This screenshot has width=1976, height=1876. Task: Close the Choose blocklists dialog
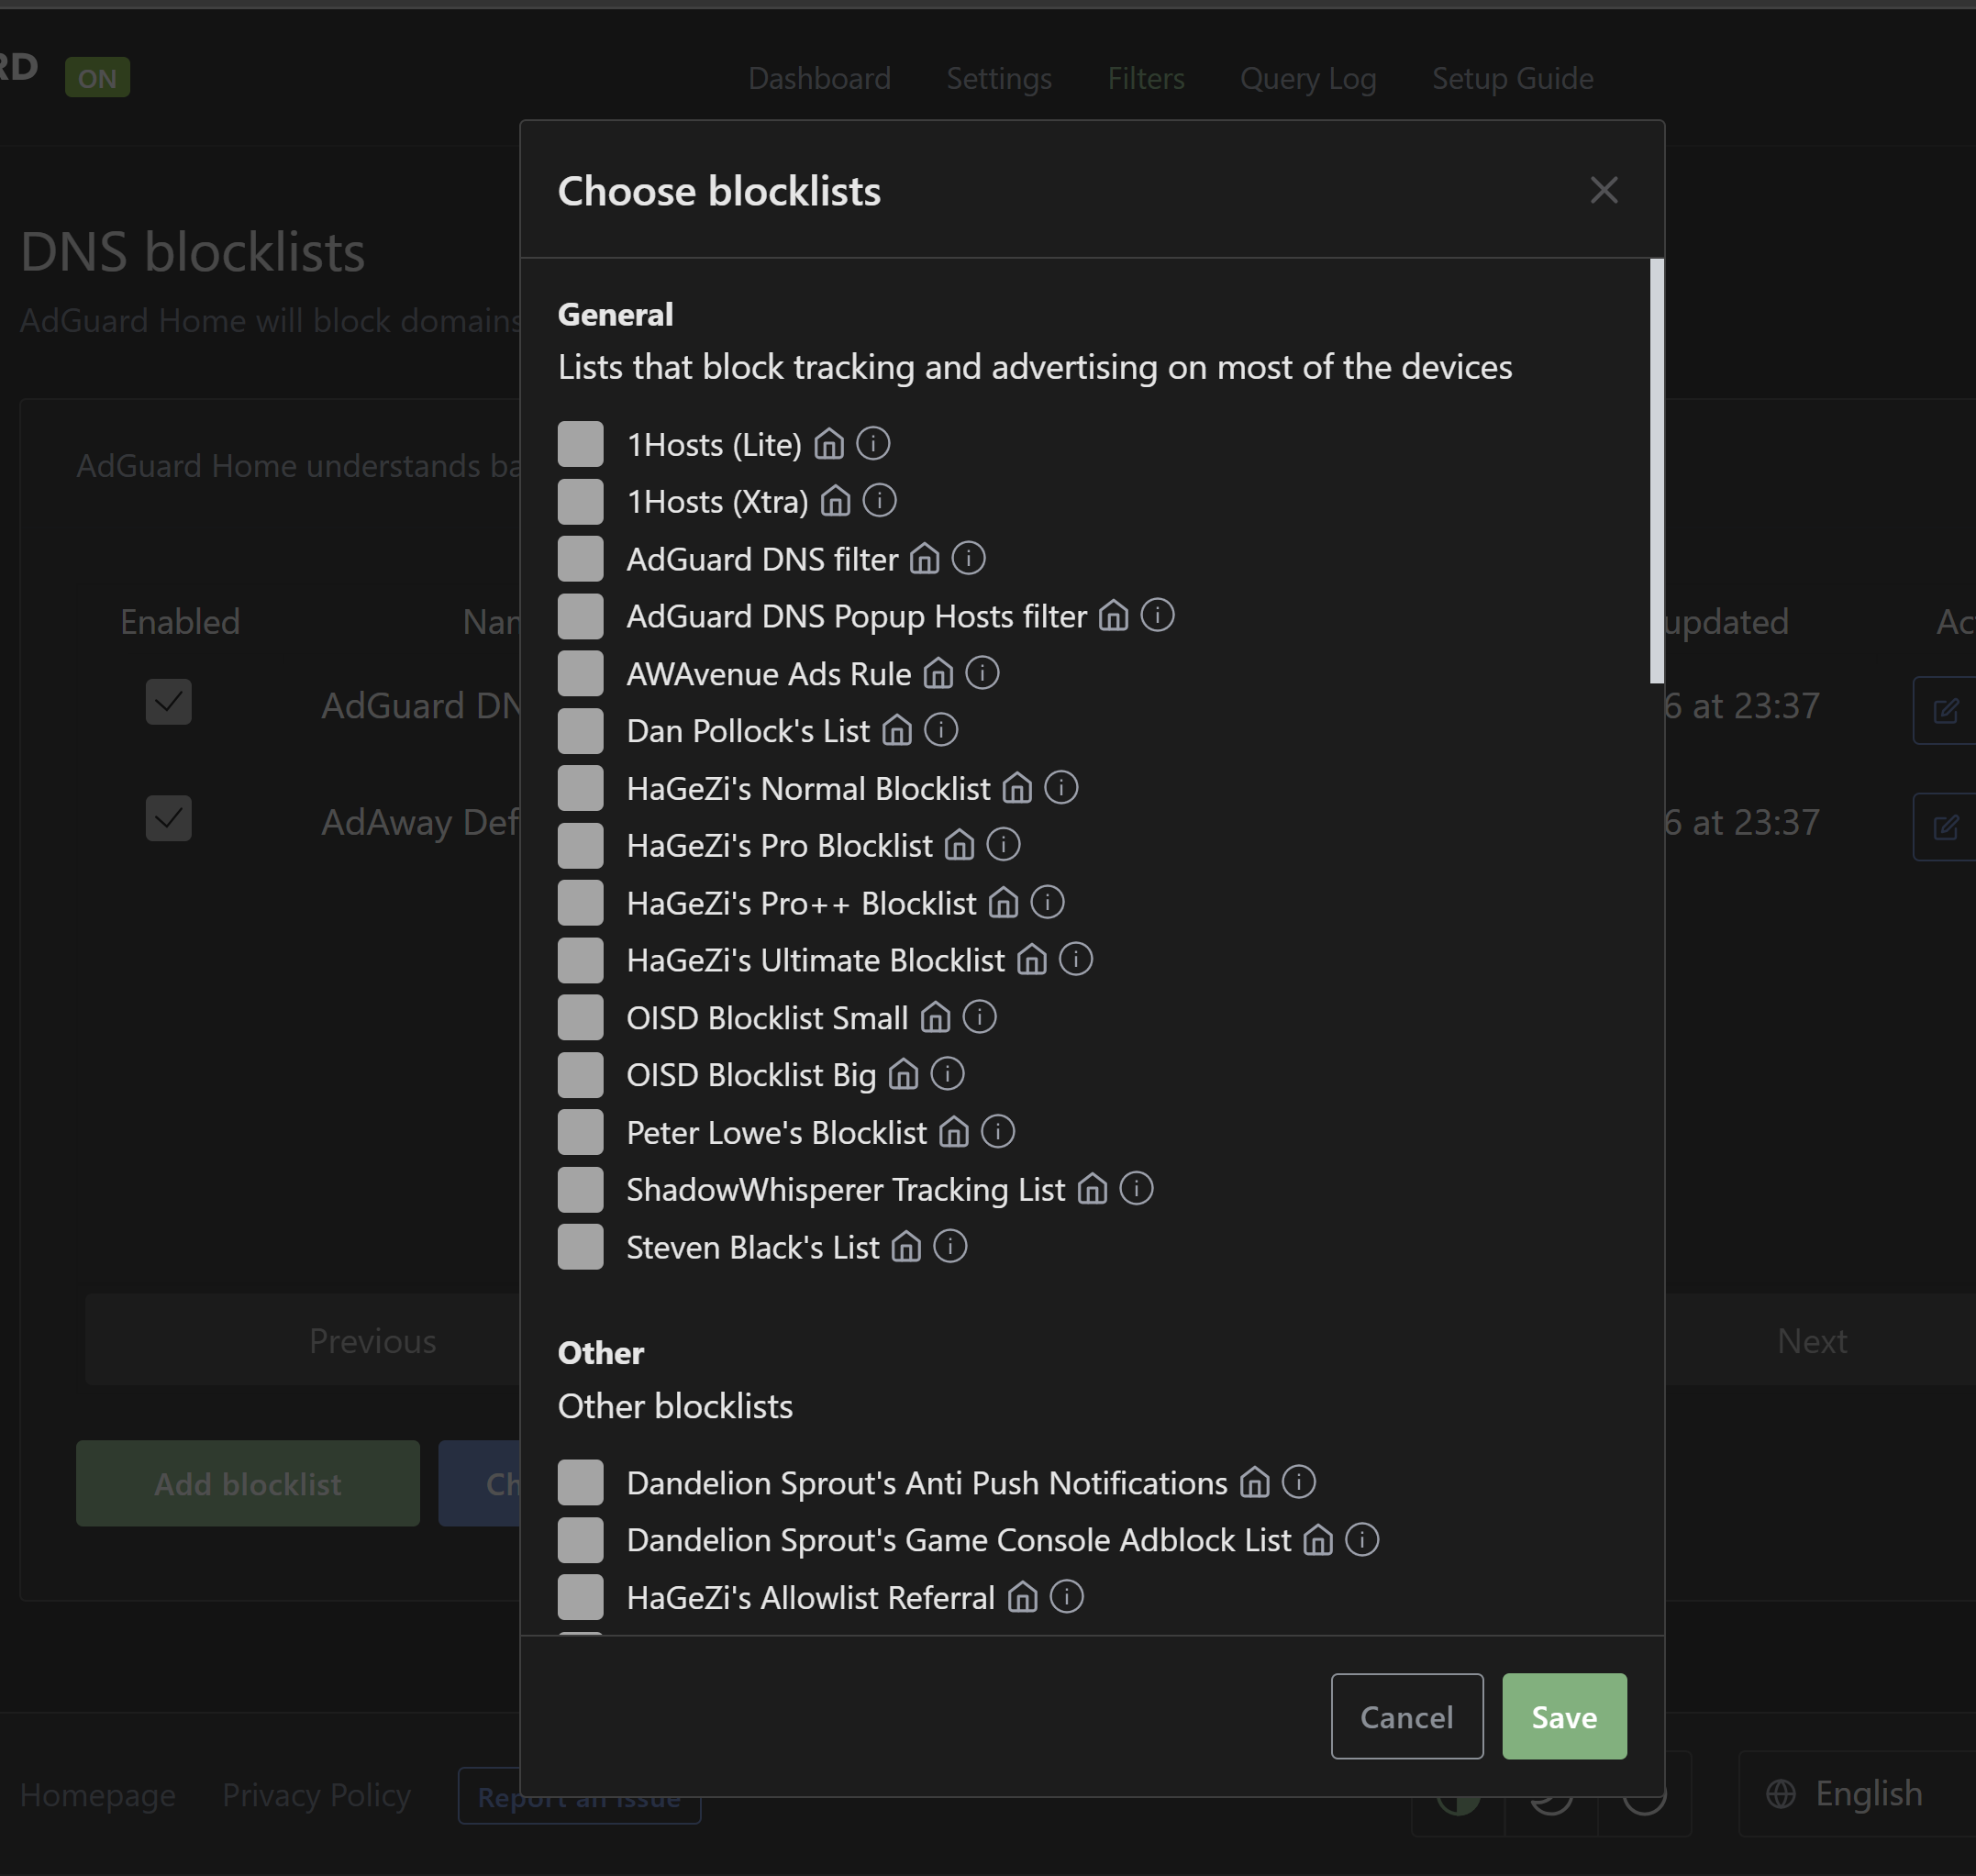tap(1604, 190)
